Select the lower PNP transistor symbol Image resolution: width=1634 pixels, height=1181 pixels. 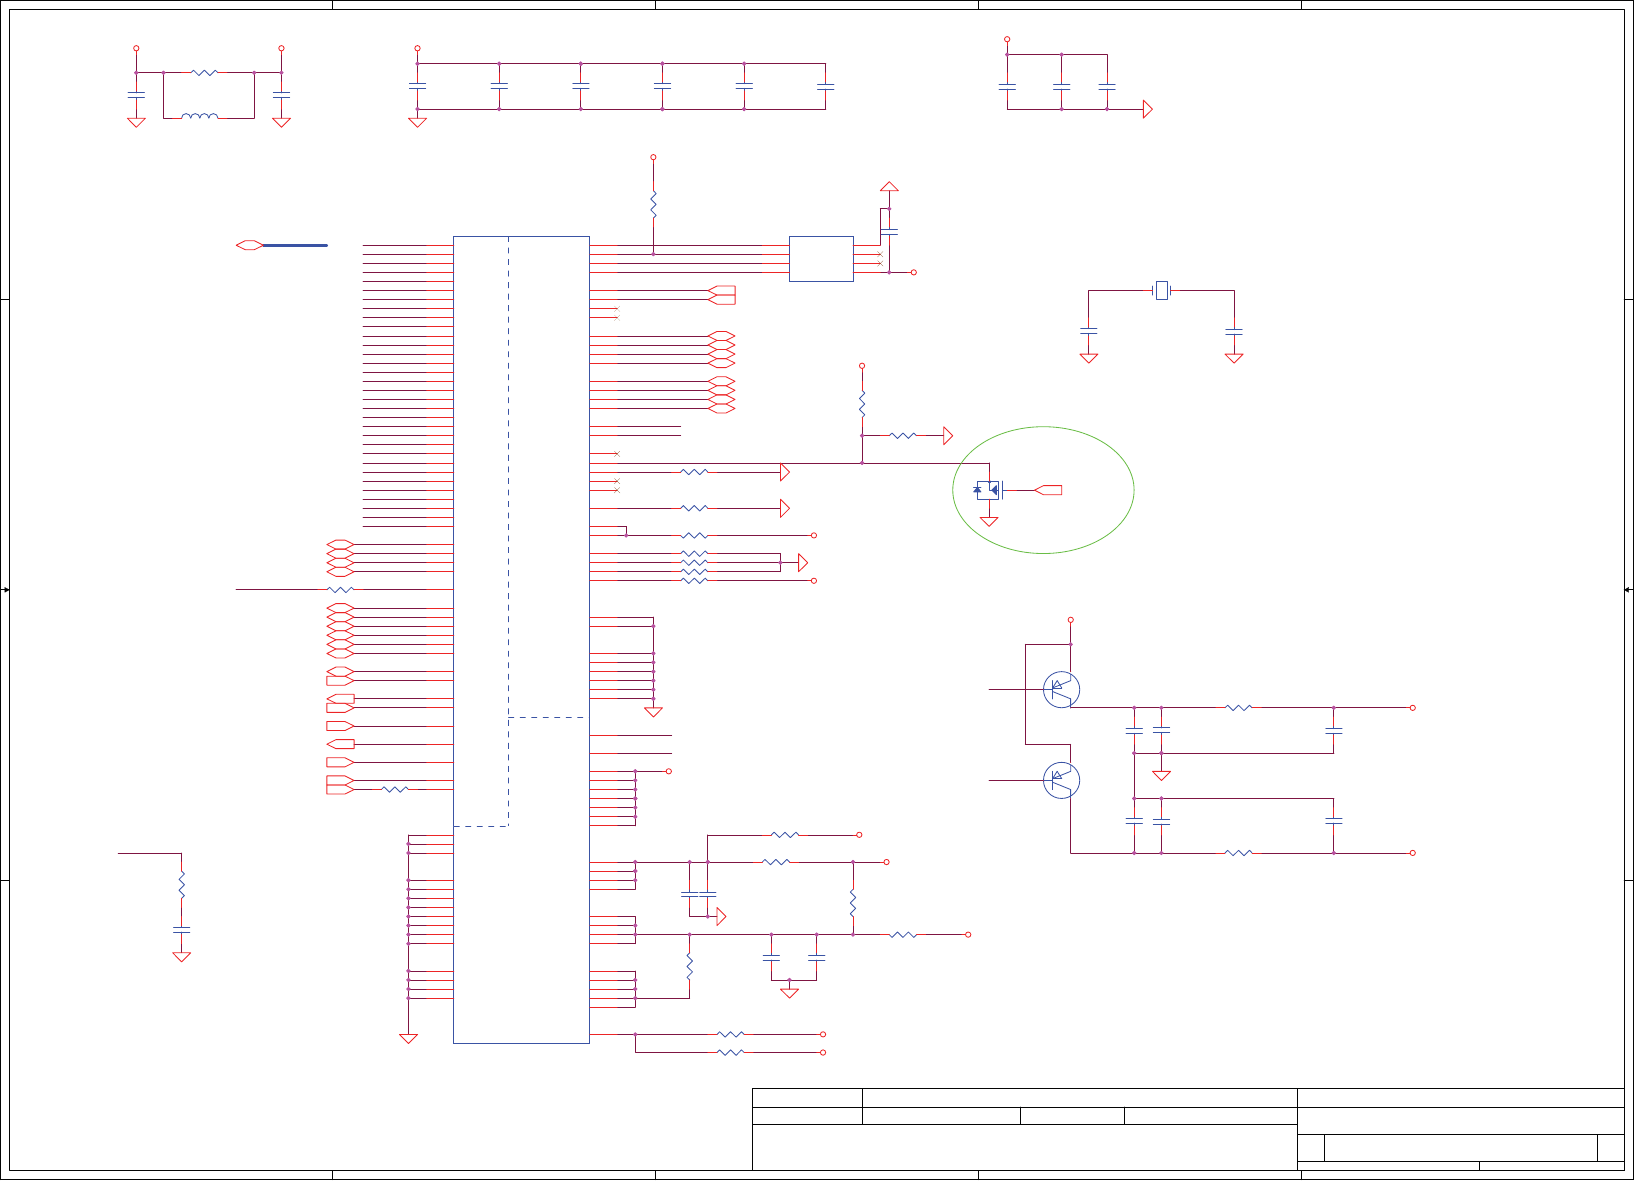coord(1061,780)
